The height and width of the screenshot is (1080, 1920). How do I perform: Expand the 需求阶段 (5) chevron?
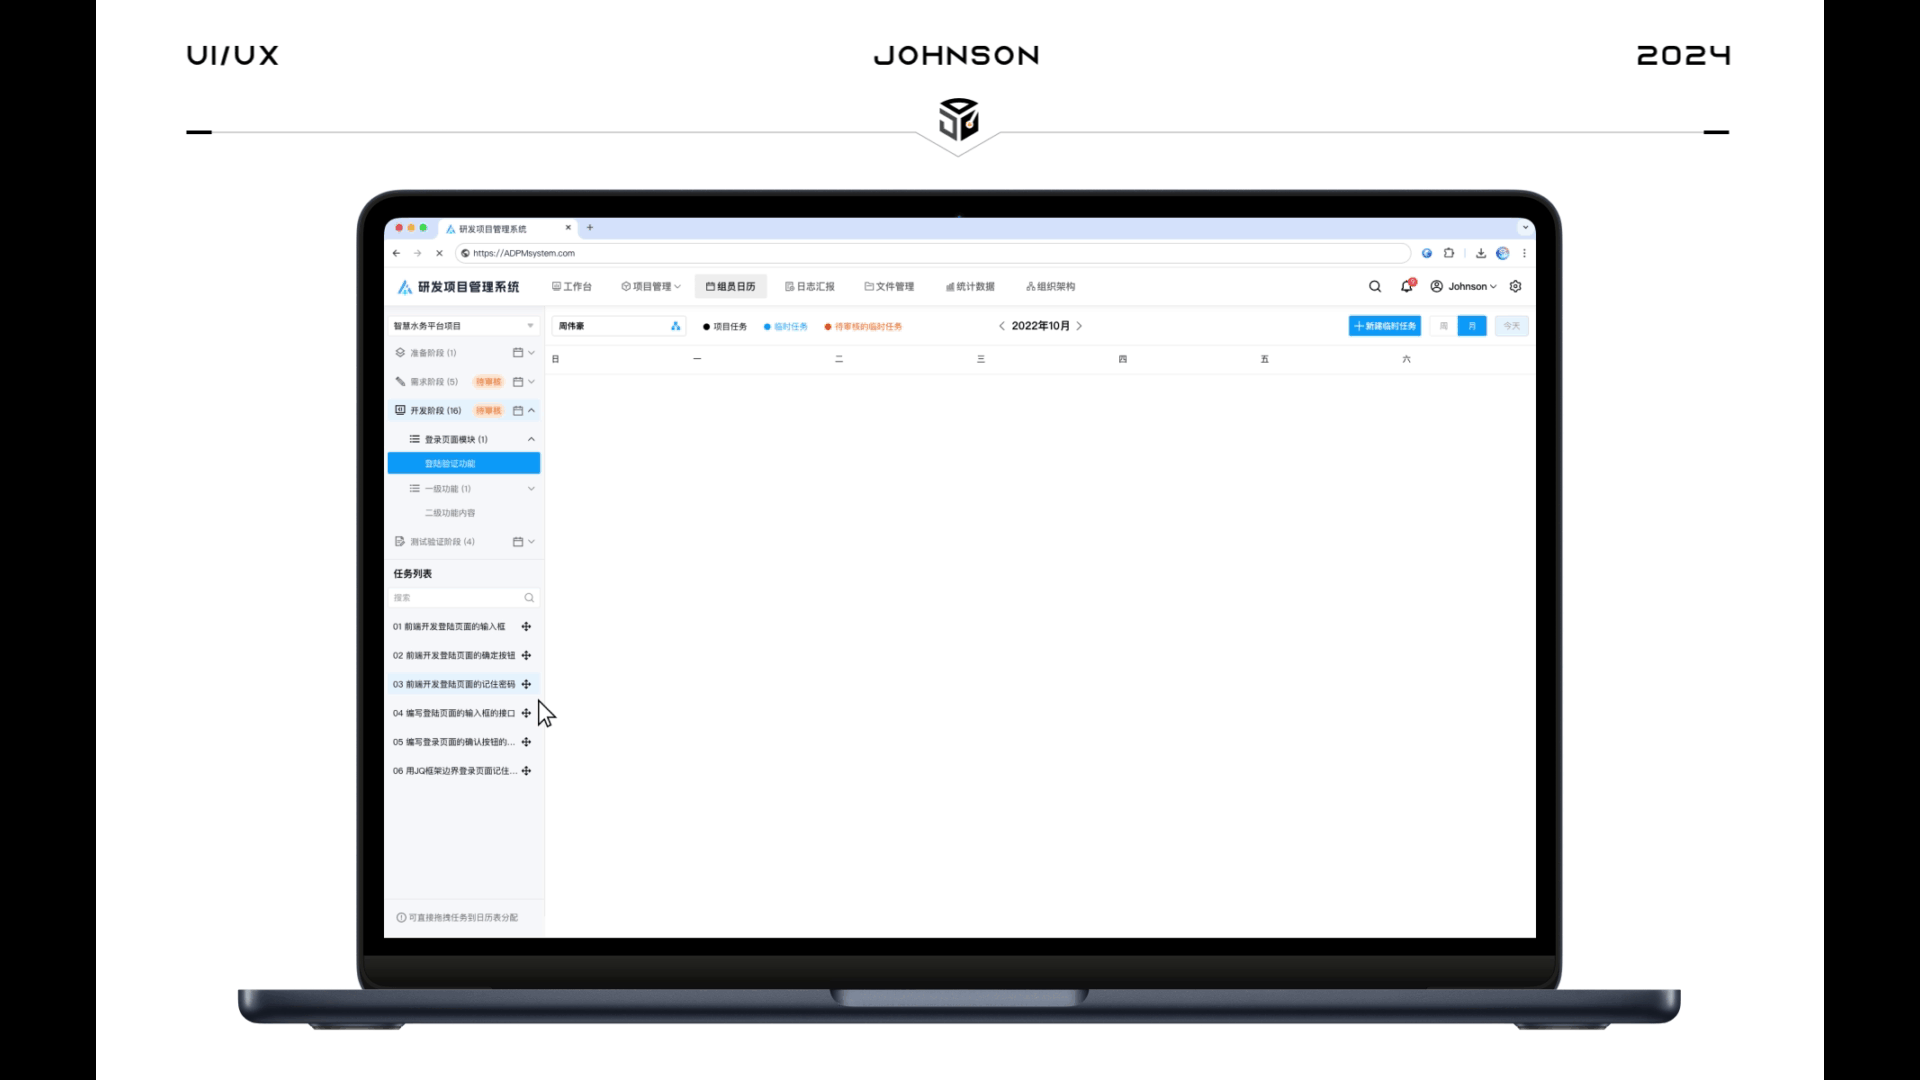pyautogui.click(x=532, y=382)
